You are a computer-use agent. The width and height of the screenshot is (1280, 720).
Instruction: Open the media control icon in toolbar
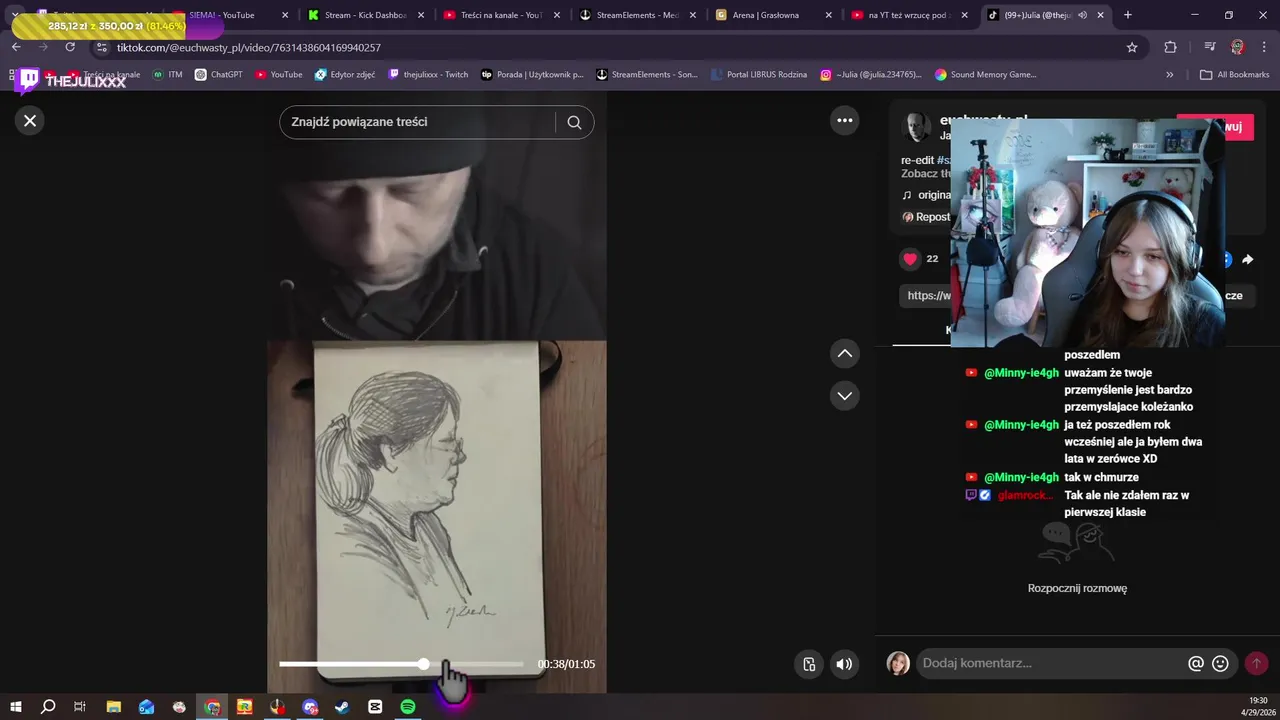pos(1210,47)
